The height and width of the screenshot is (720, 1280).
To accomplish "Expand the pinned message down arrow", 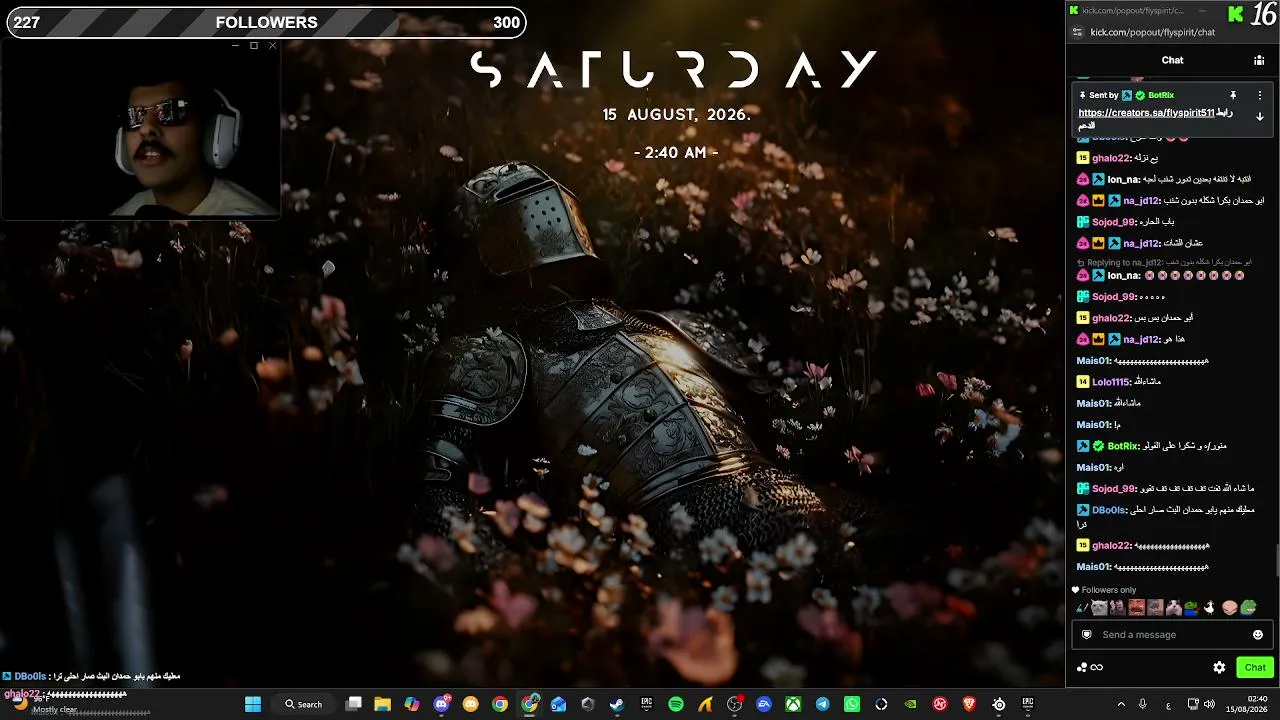I will coord(1260,117).
